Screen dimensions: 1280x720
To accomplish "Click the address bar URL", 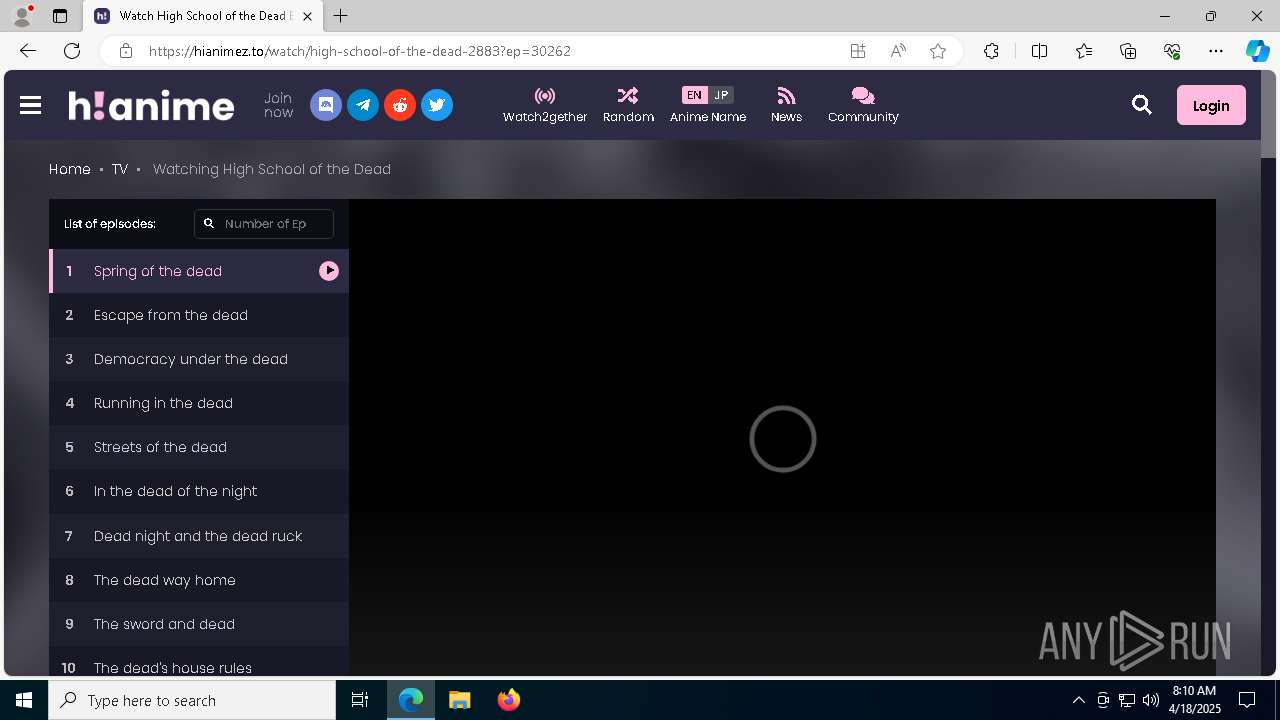I will [x=360, y=51].
